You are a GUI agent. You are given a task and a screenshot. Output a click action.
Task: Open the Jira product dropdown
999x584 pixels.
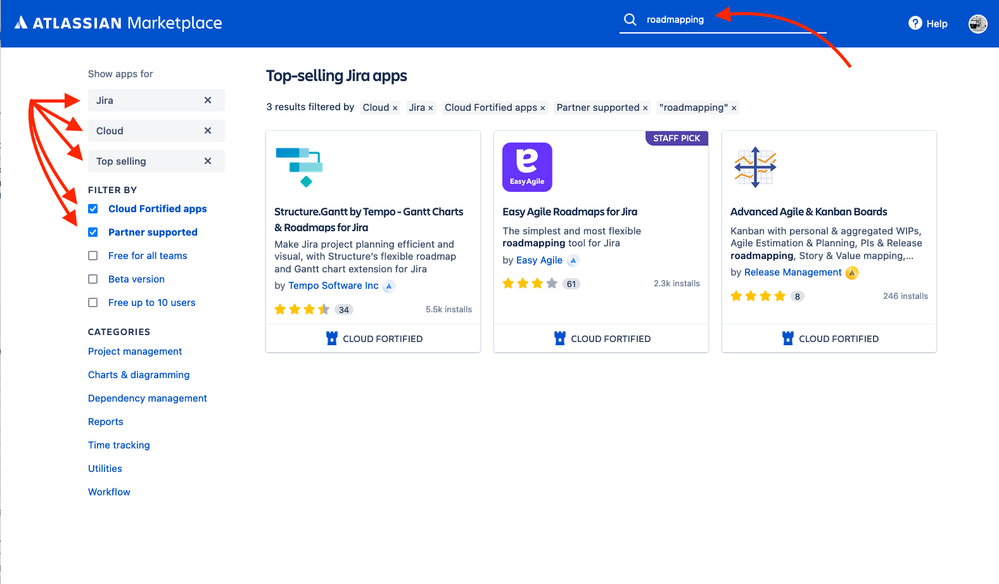tap(156, 100)
